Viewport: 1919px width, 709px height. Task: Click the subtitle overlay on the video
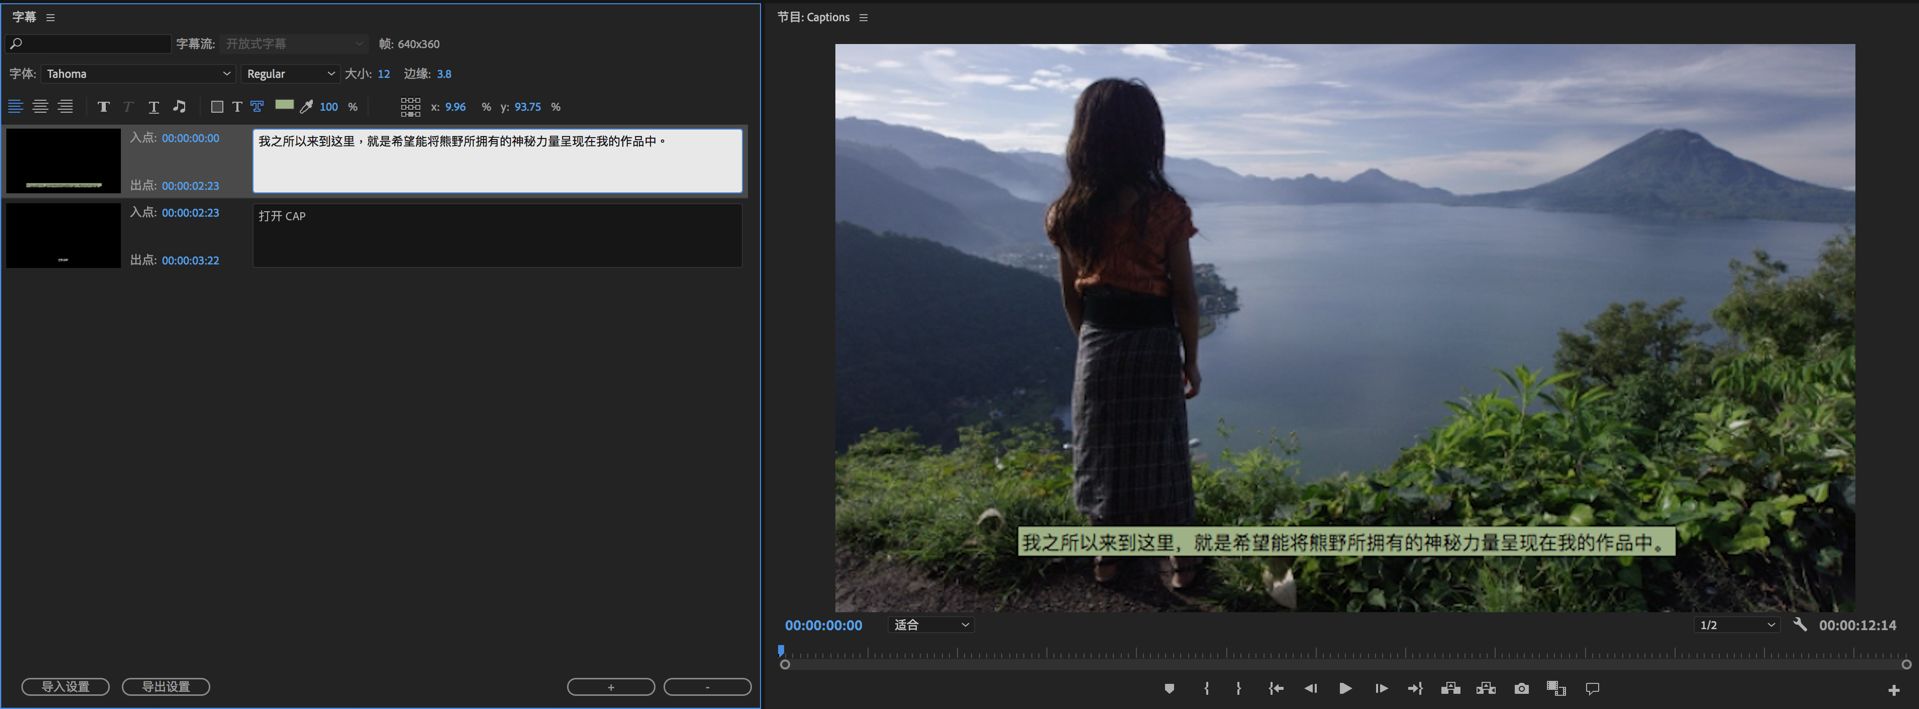pos(1346,542)
